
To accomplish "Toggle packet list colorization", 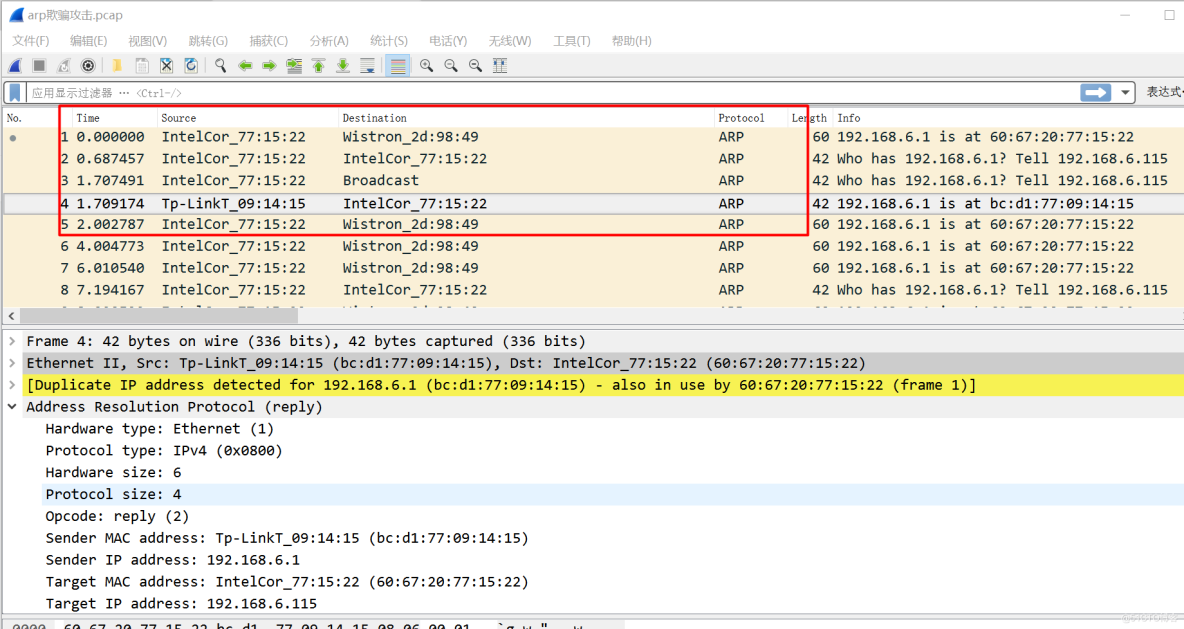I will click(397, 66).
